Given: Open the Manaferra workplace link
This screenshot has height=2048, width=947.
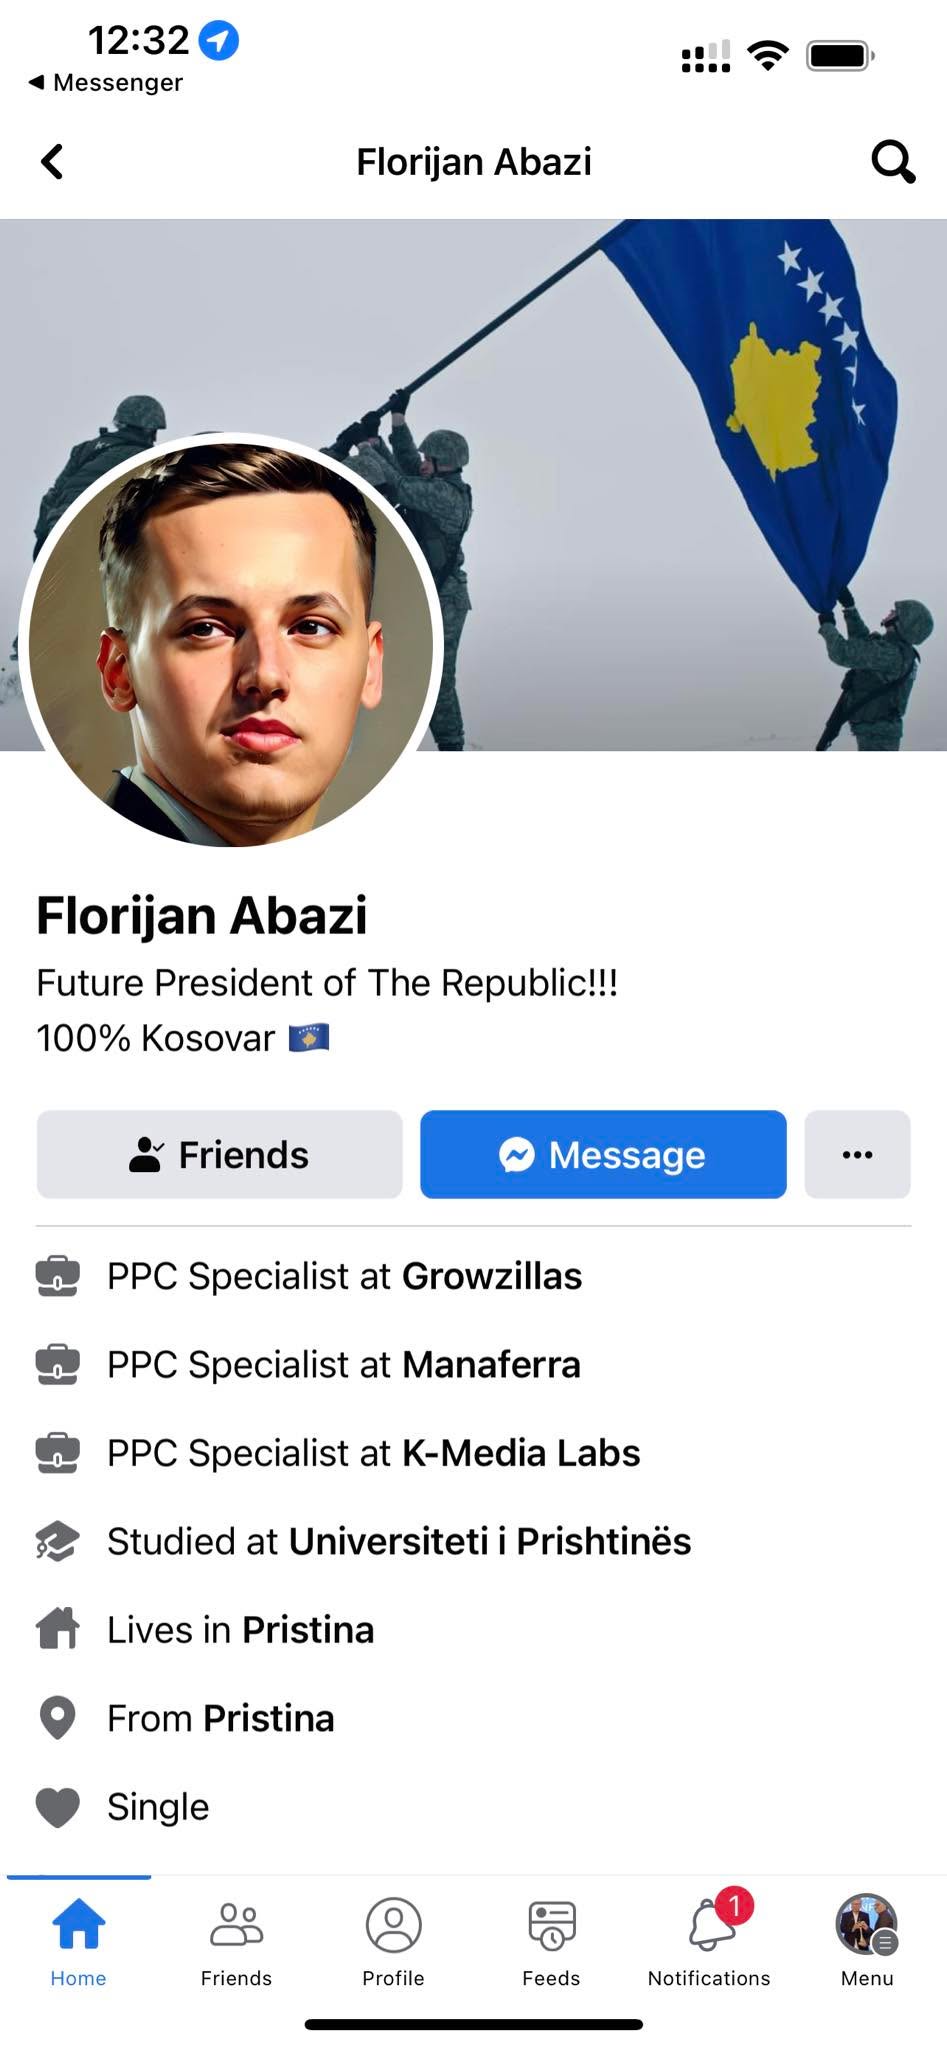Looking at the screenshot, I should [491, 1364].
